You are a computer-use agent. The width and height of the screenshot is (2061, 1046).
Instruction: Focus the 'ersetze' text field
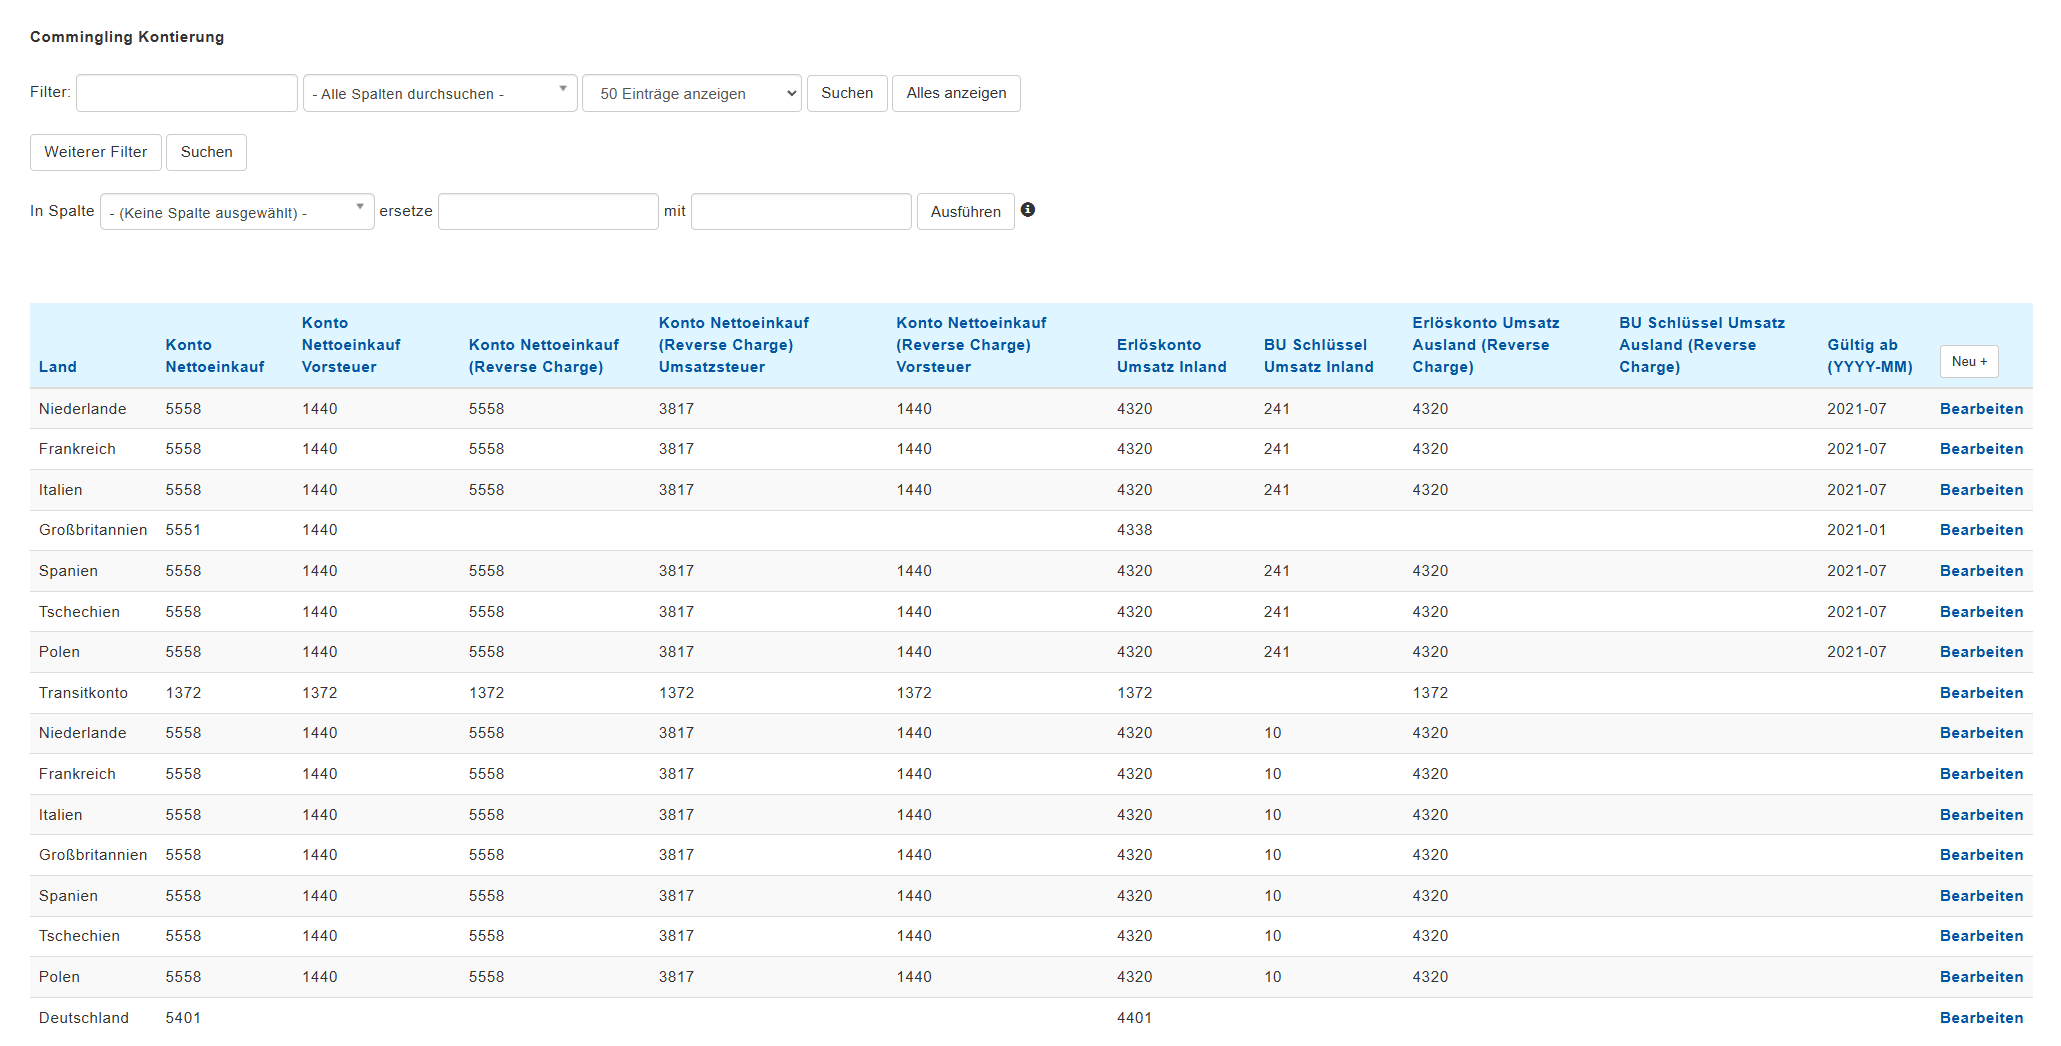[x=548, y=212]
